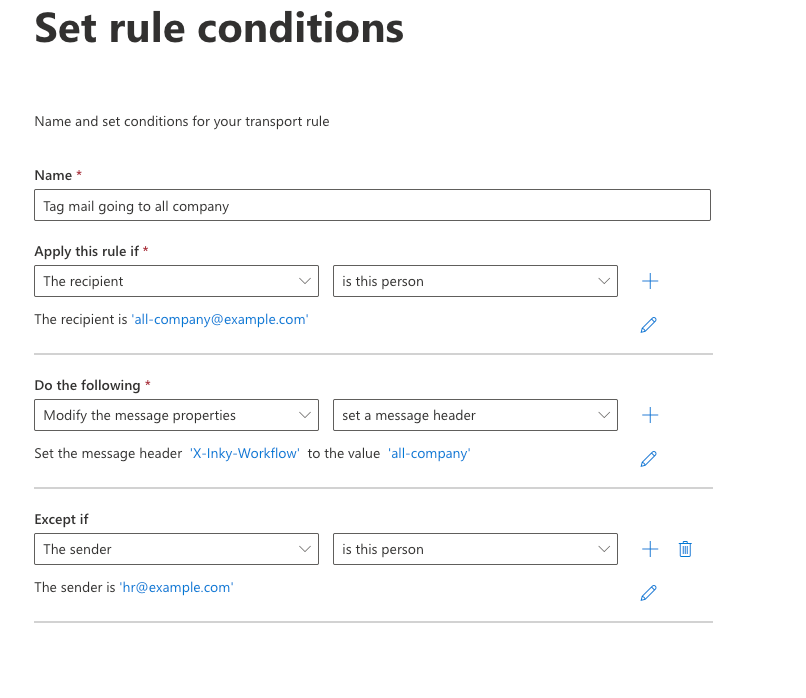Open the exception 'is this person' dropdown
Viewport: 806px width, 698px height.
475,549
